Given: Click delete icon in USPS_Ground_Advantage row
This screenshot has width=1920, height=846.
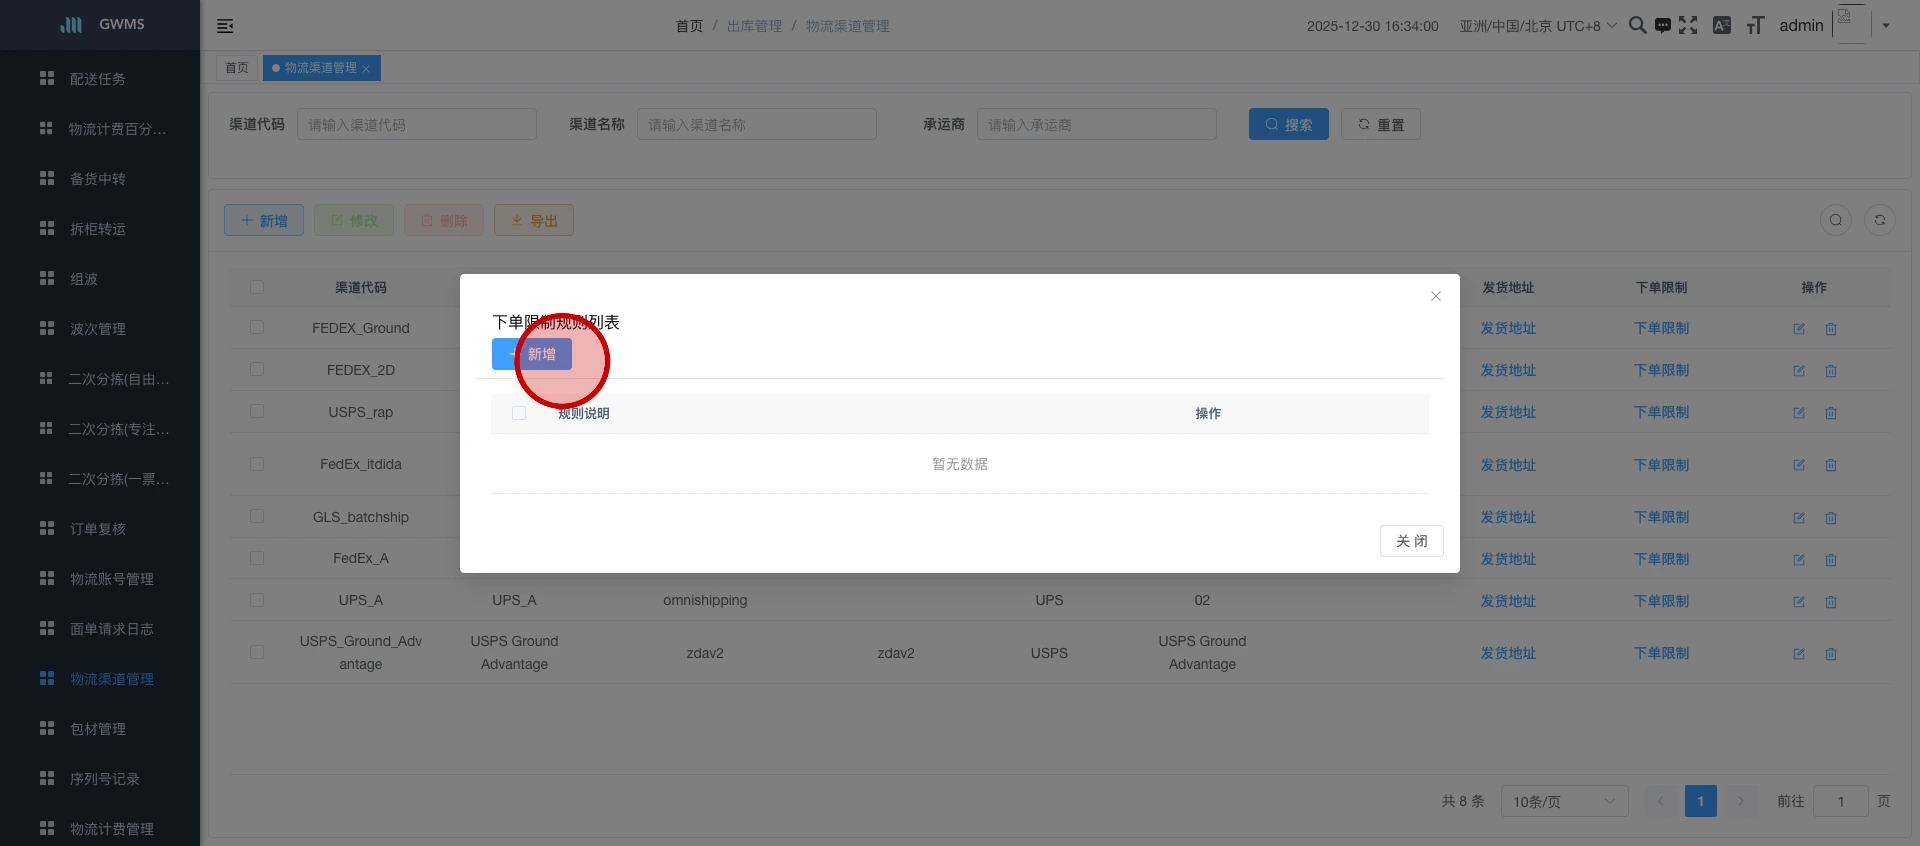Looking at the screenshot, I should pos(1831,654).
